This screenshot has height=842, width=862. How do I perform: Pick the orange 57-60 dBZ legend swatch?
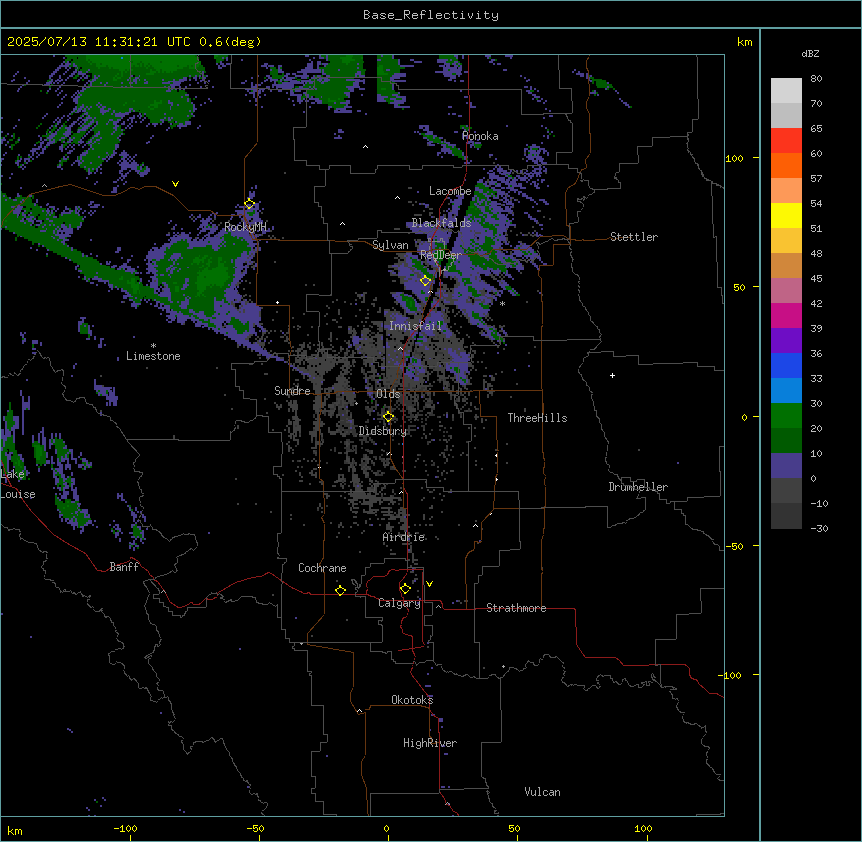point(786,165)
